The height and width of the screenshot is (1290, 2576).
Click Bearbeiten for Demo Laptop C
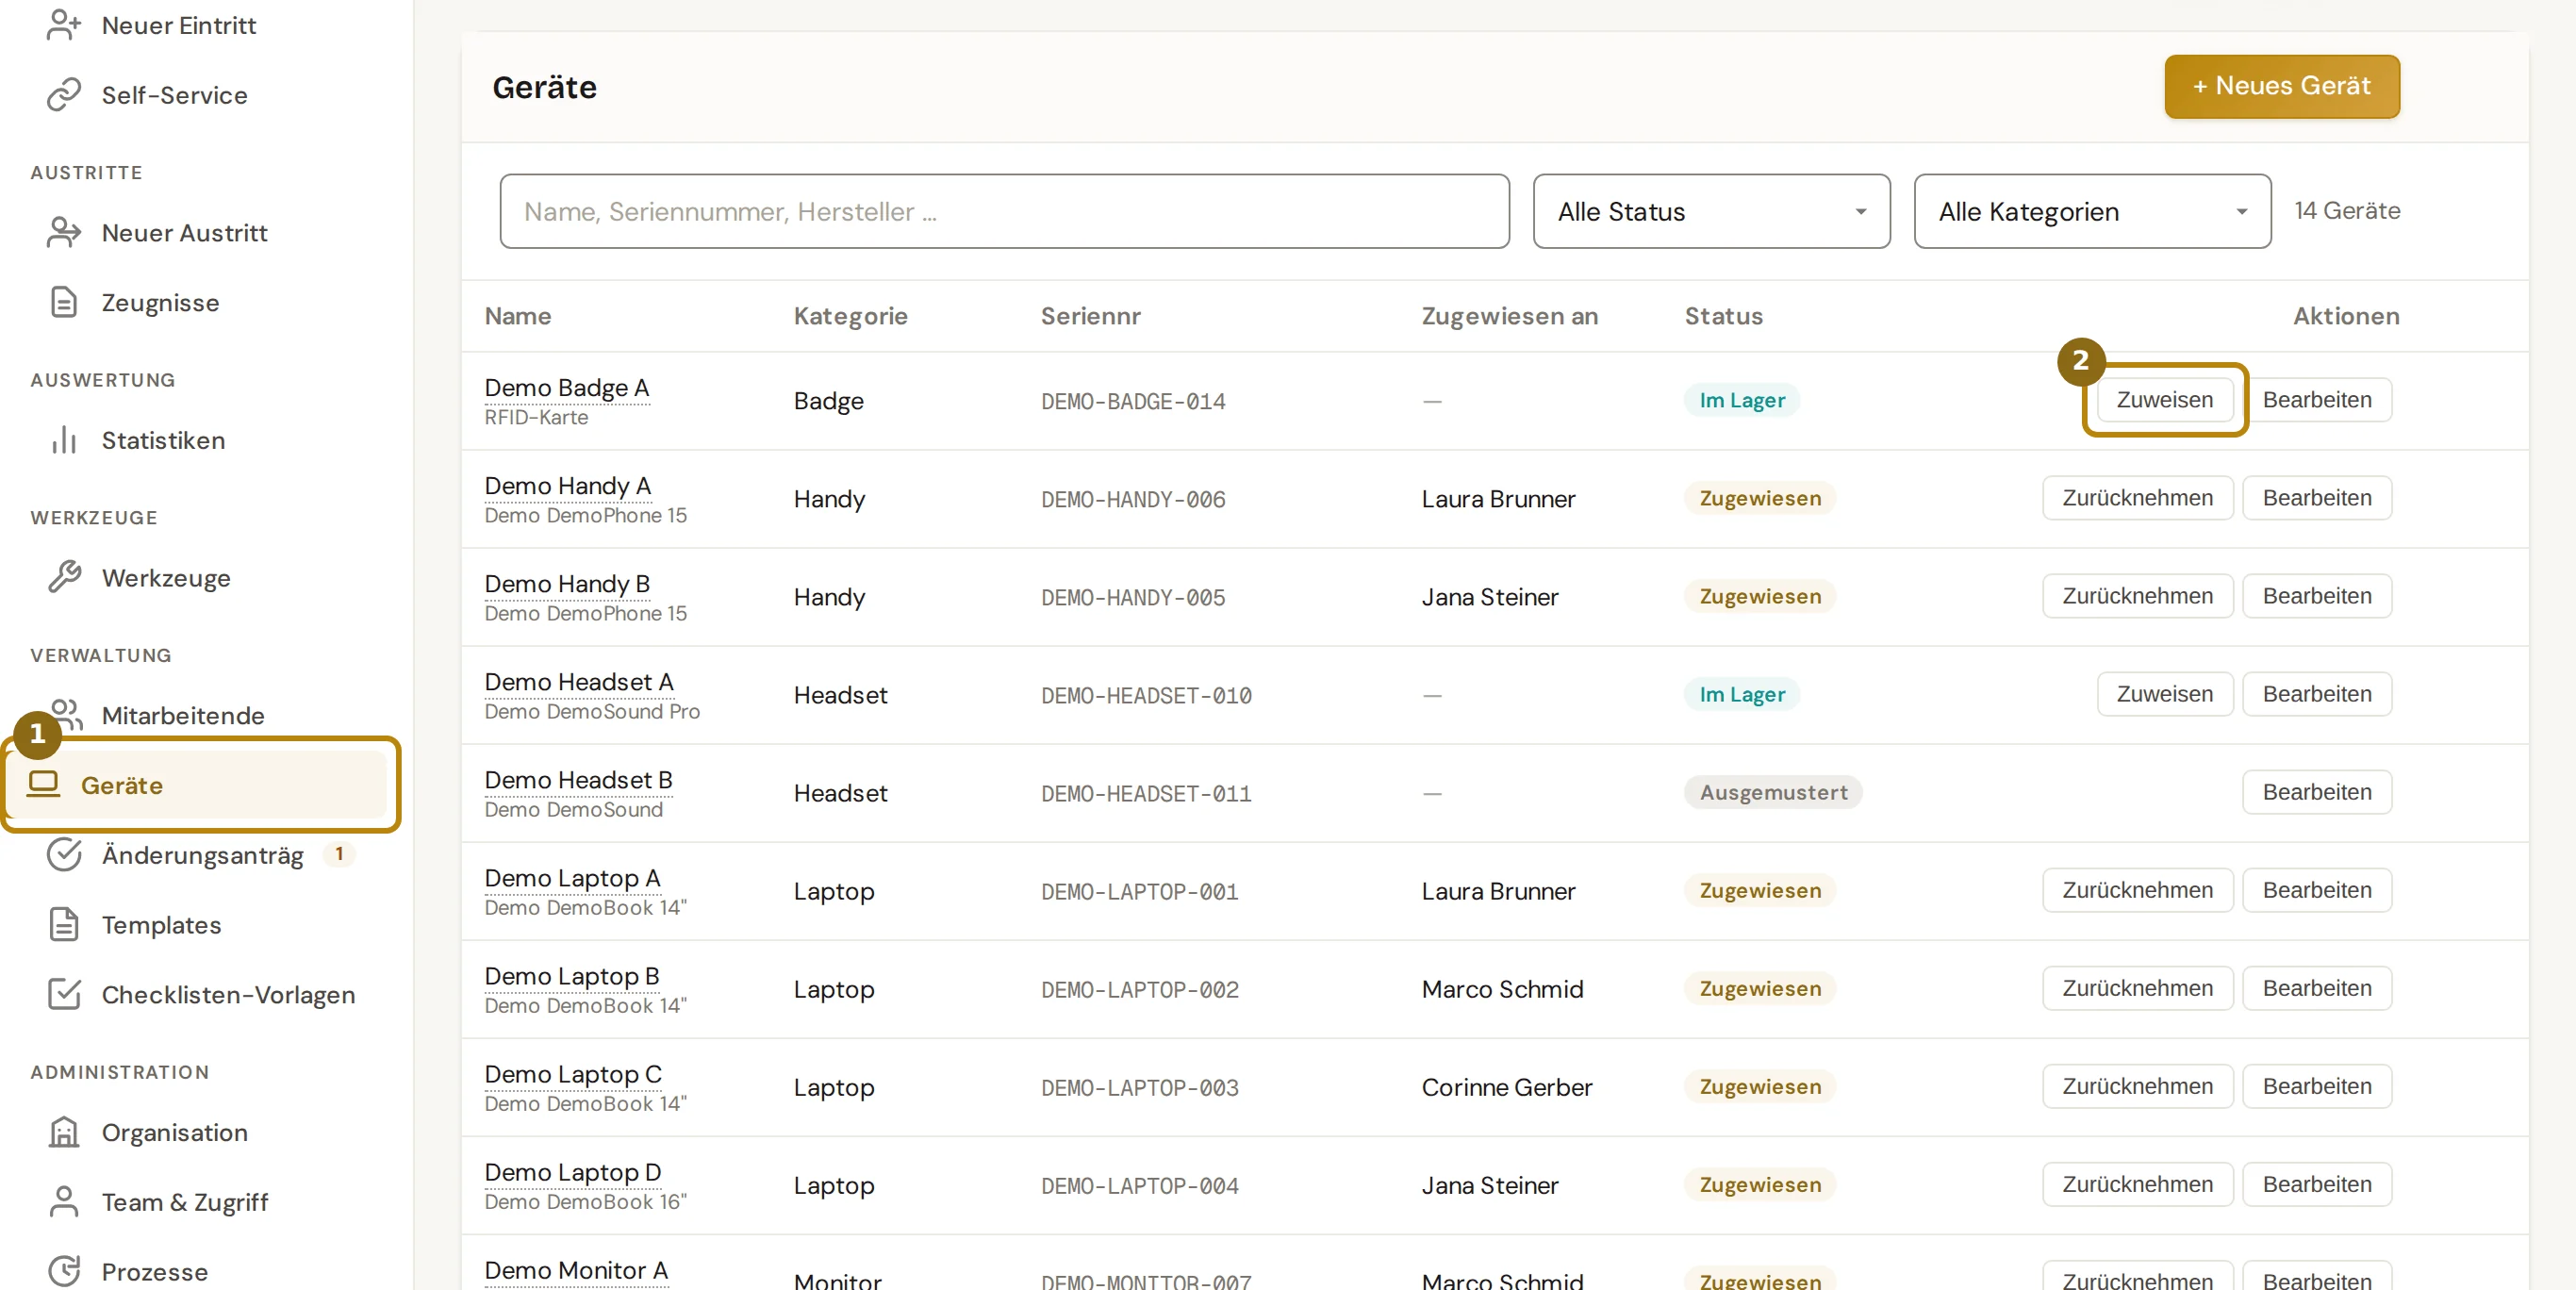click(2317, 1086)
